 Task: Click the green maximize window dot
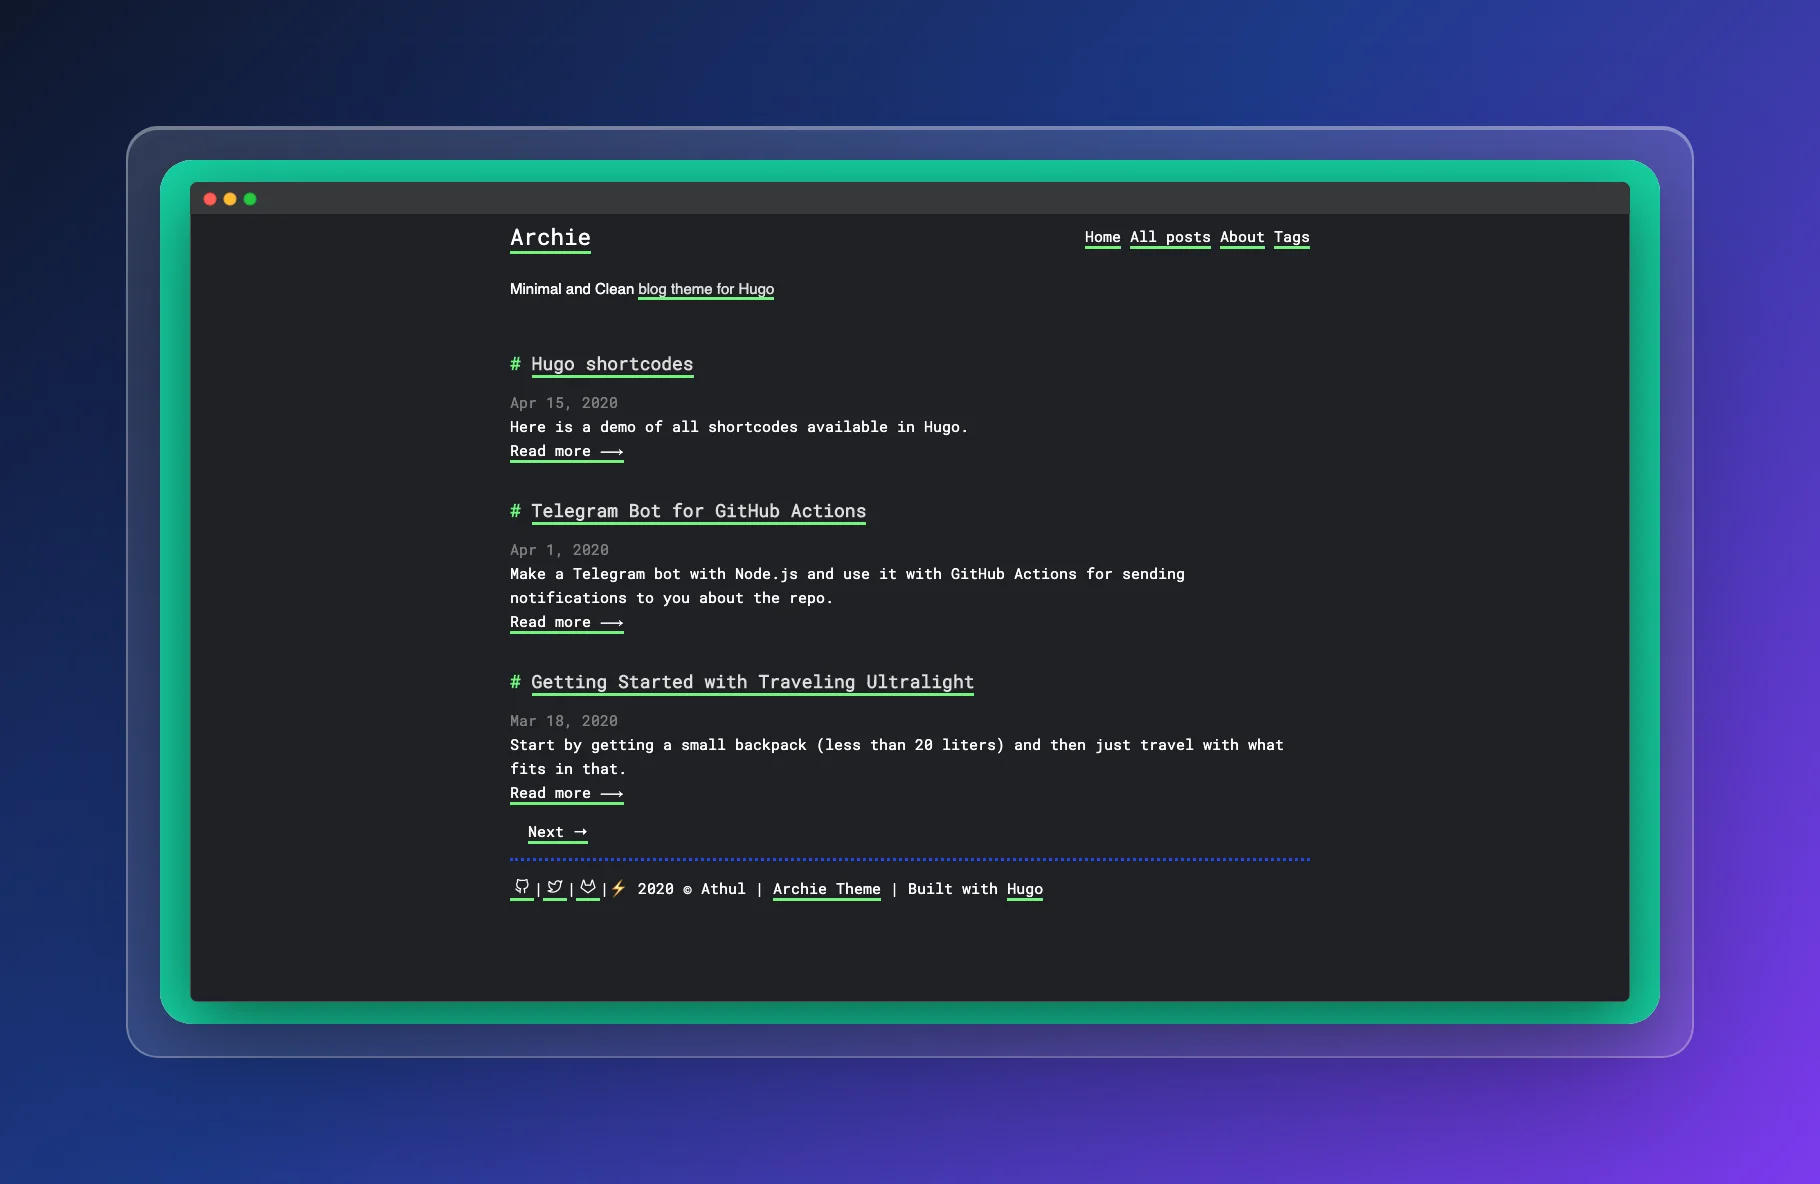250,199
